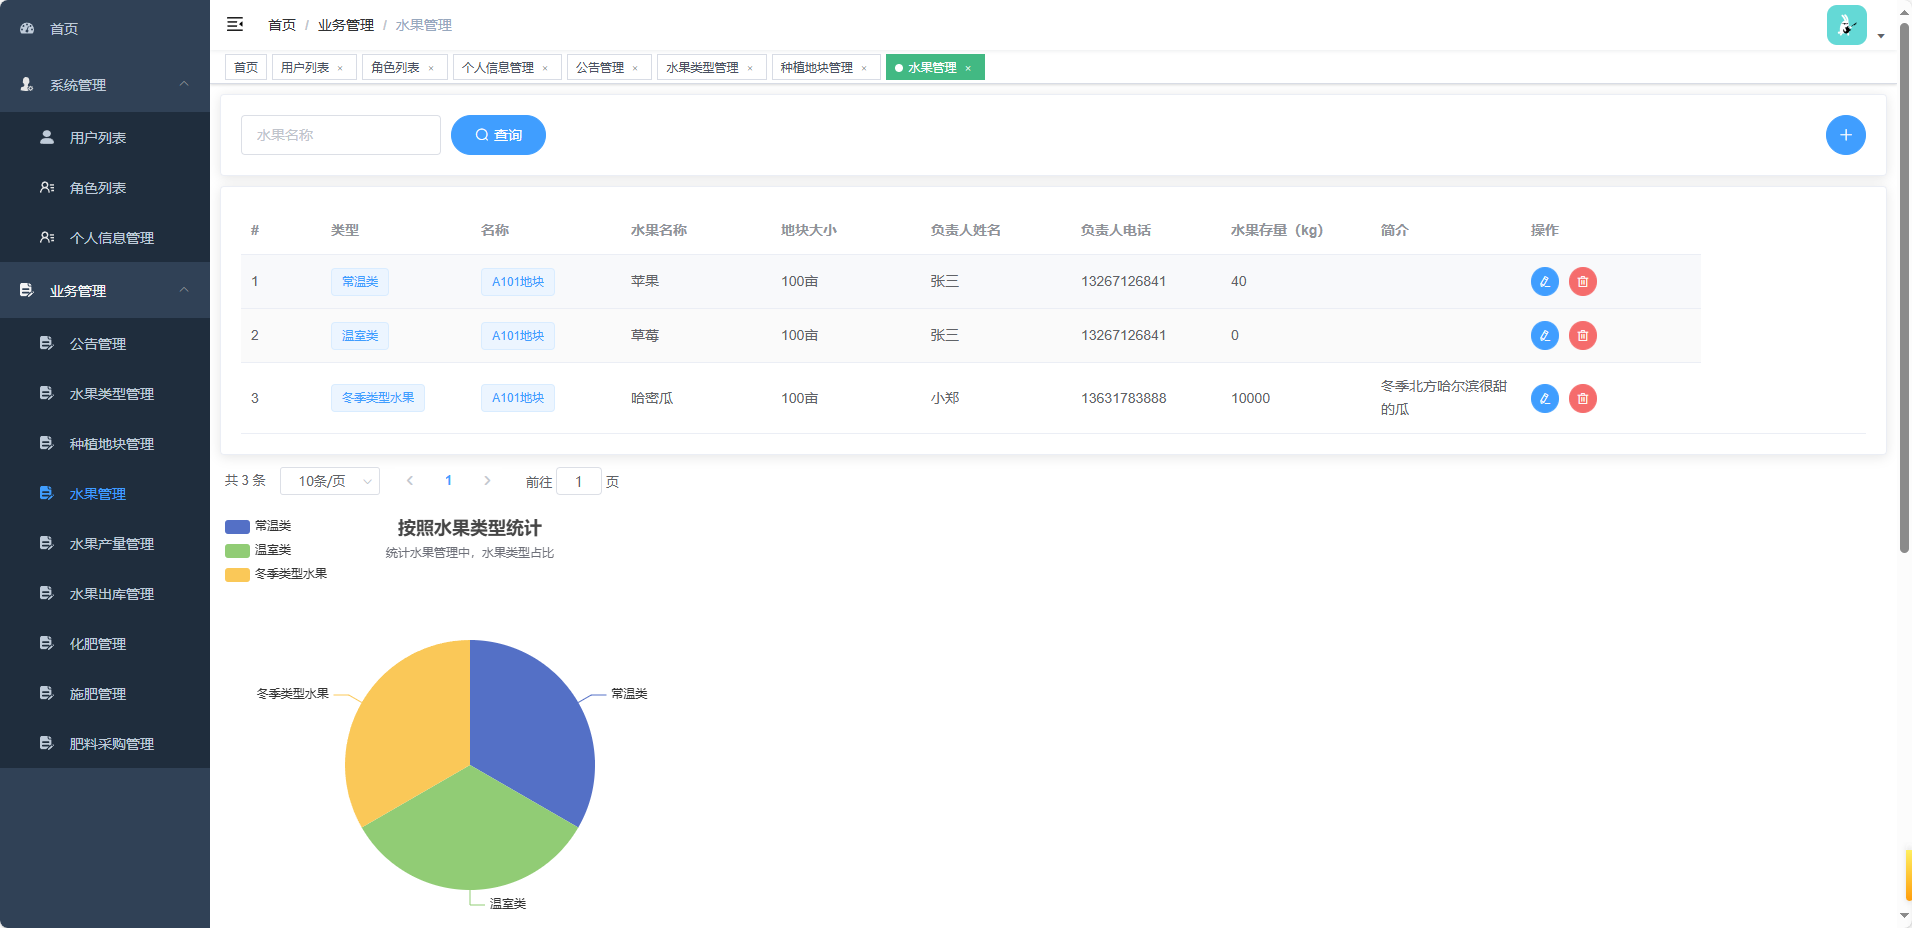Switch to the 种植地块管理 tab
This screenshot has width=1912, height=928.
818,67
